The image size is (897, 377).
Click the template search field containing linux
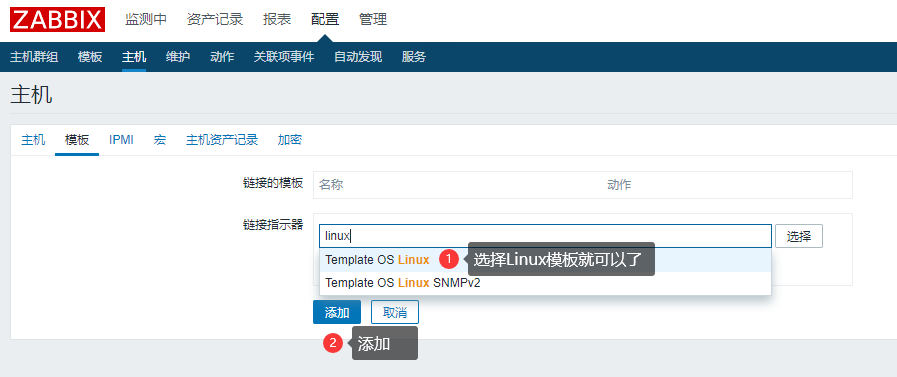click(545, 236)
